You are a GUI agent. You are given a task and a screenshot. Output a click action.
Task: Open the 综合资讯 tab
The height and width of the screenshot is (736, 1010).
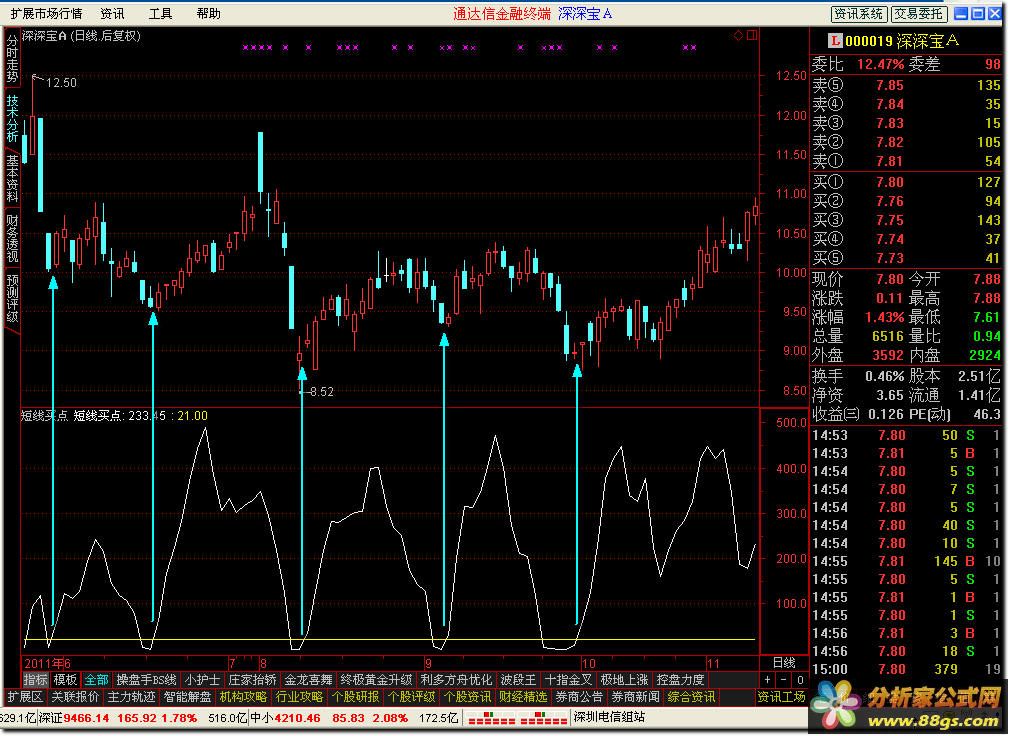point(692,697)
